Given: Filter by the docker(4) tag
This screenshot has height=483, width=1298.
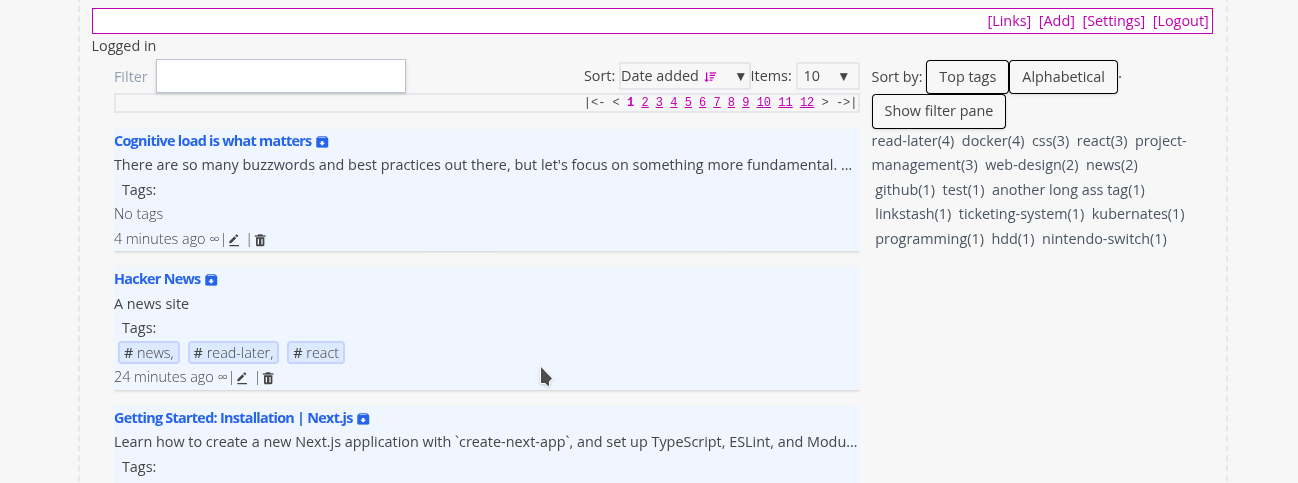Looking at the screenshot, I should (x=993, y=141).
